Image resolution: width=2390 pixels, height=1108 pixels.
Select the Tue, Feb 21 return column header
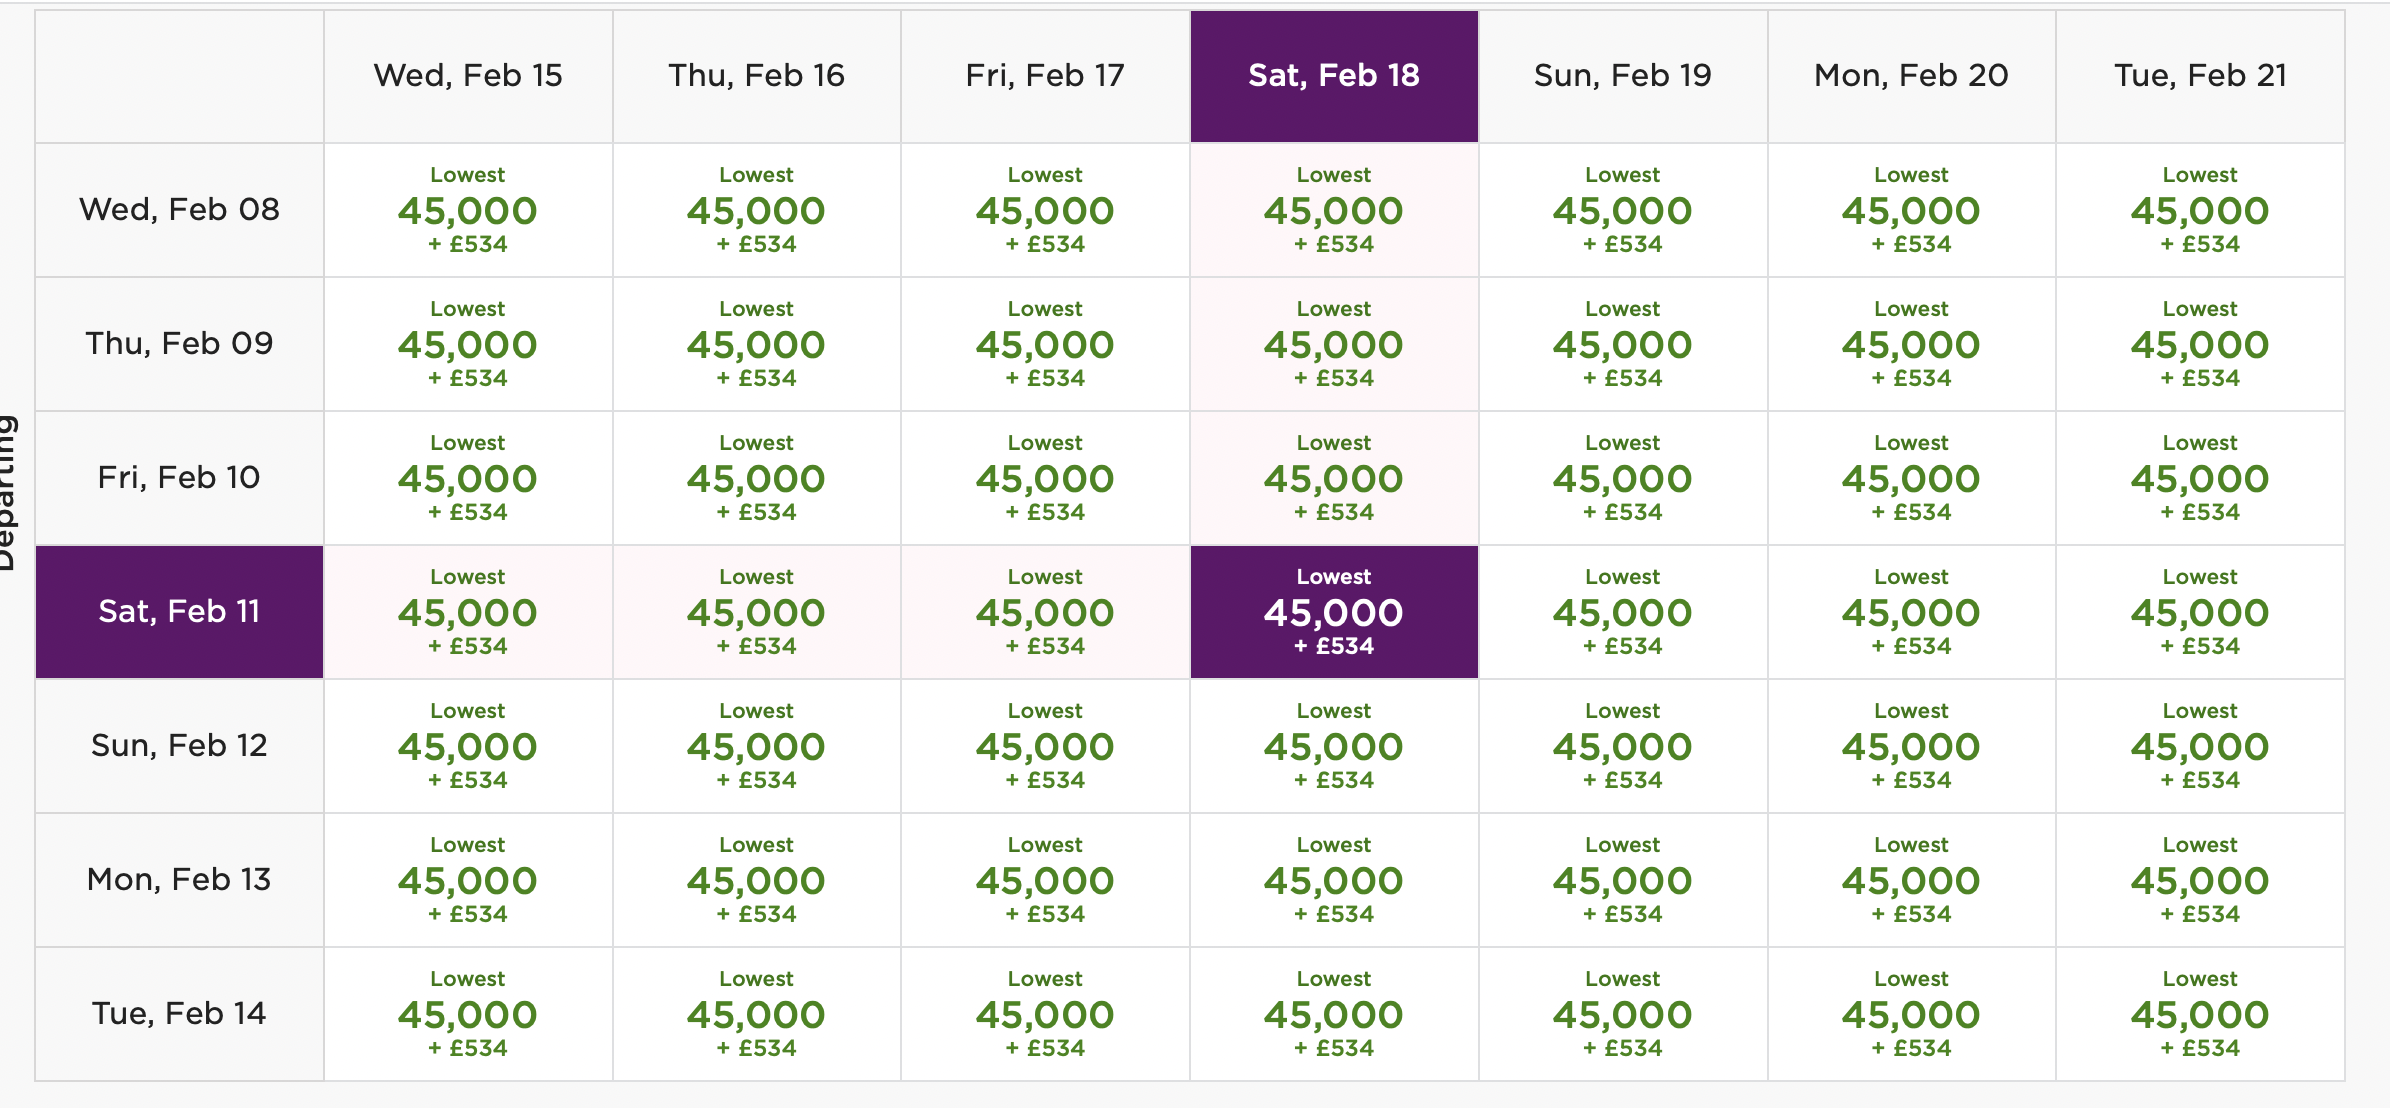[2200, 76]
